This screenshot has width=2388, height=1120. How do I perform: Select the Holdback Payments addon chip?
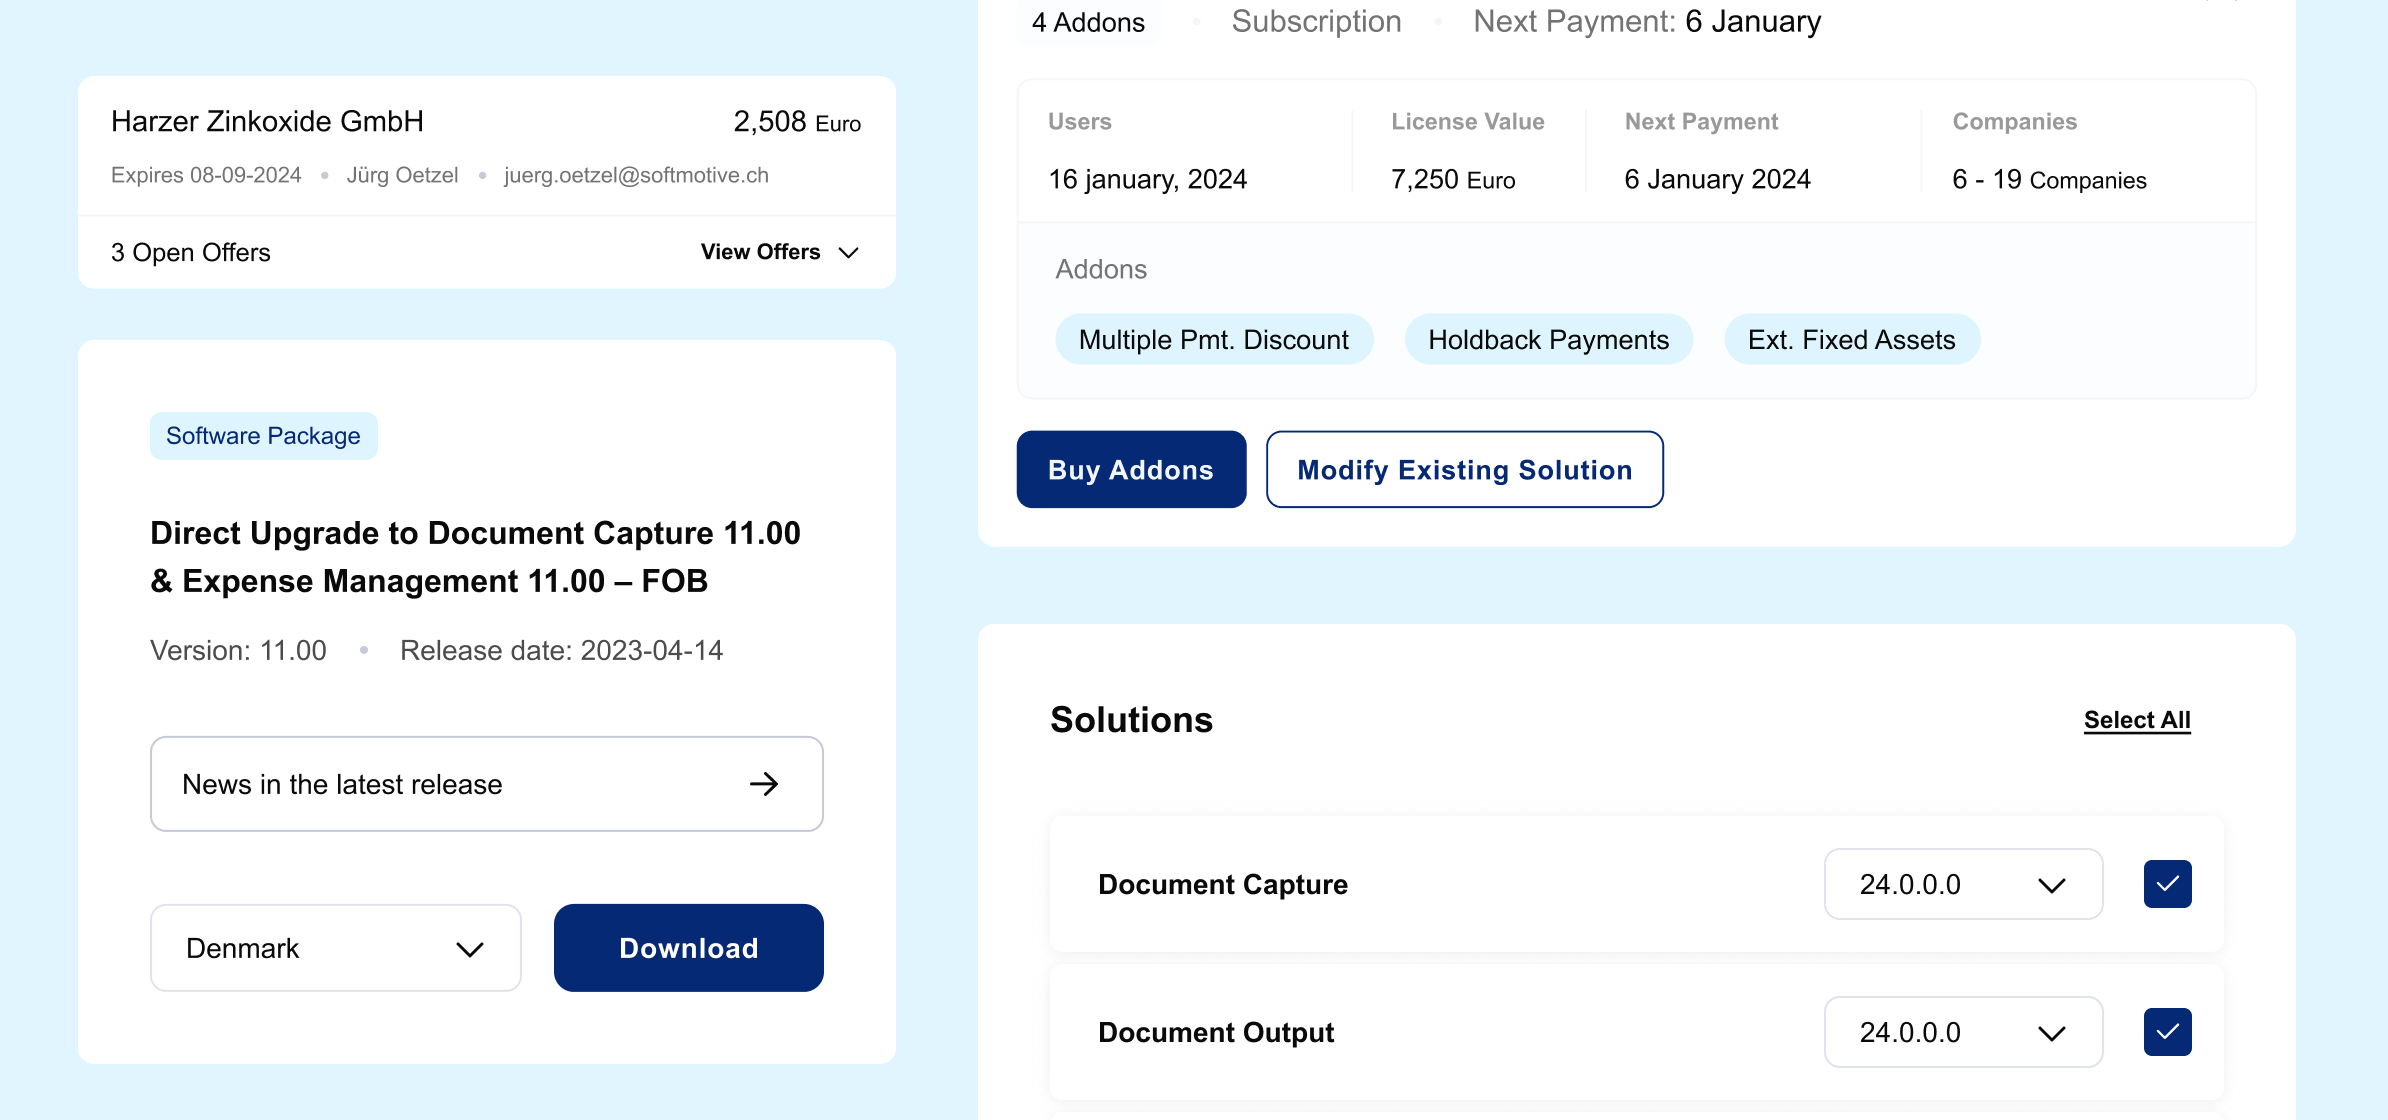[x=1549, y=340]
